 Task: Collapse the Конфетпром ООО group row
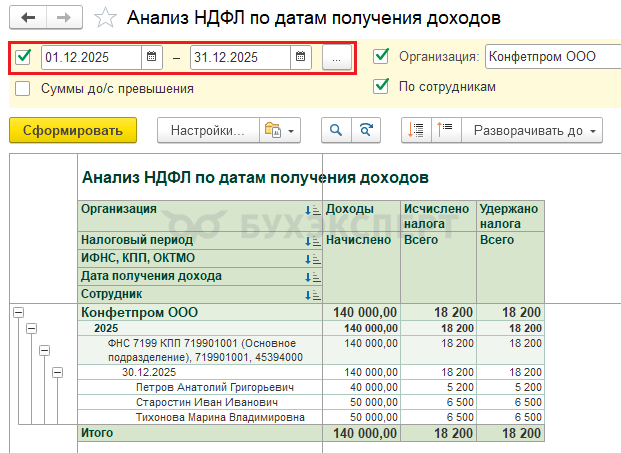click(17, 312)
